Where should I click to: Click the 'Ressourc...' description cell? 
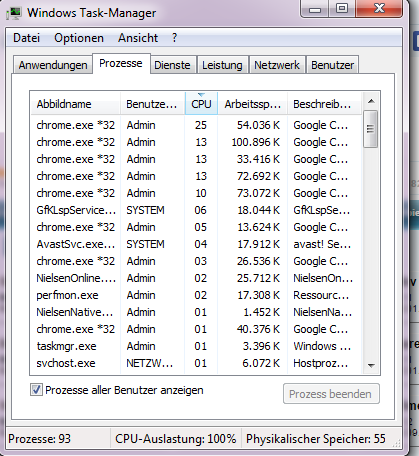321,295
